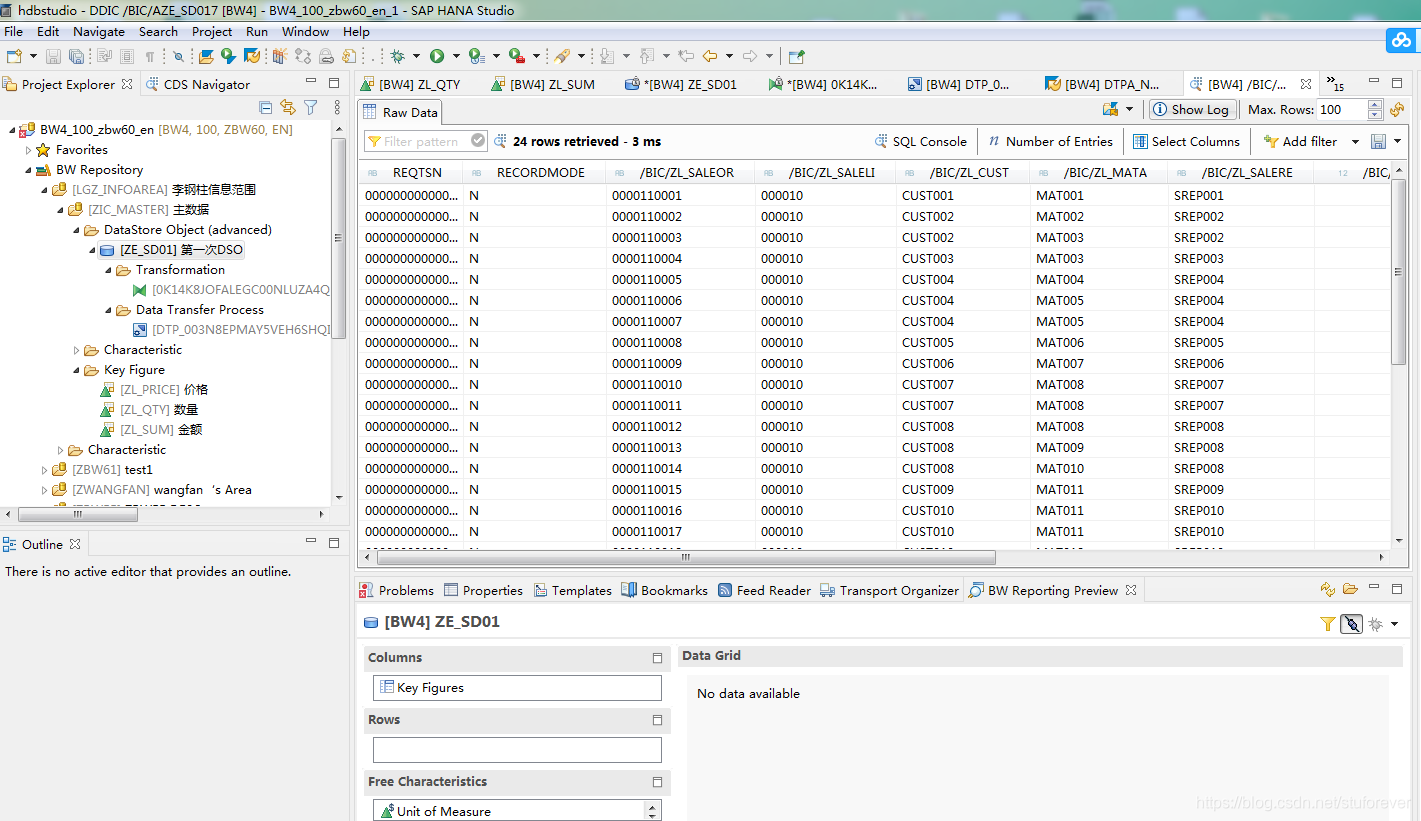Click the yellow filter funnel in ZE_SD01 preview
The image size is (1421, 821).
tap(1328, 624)
